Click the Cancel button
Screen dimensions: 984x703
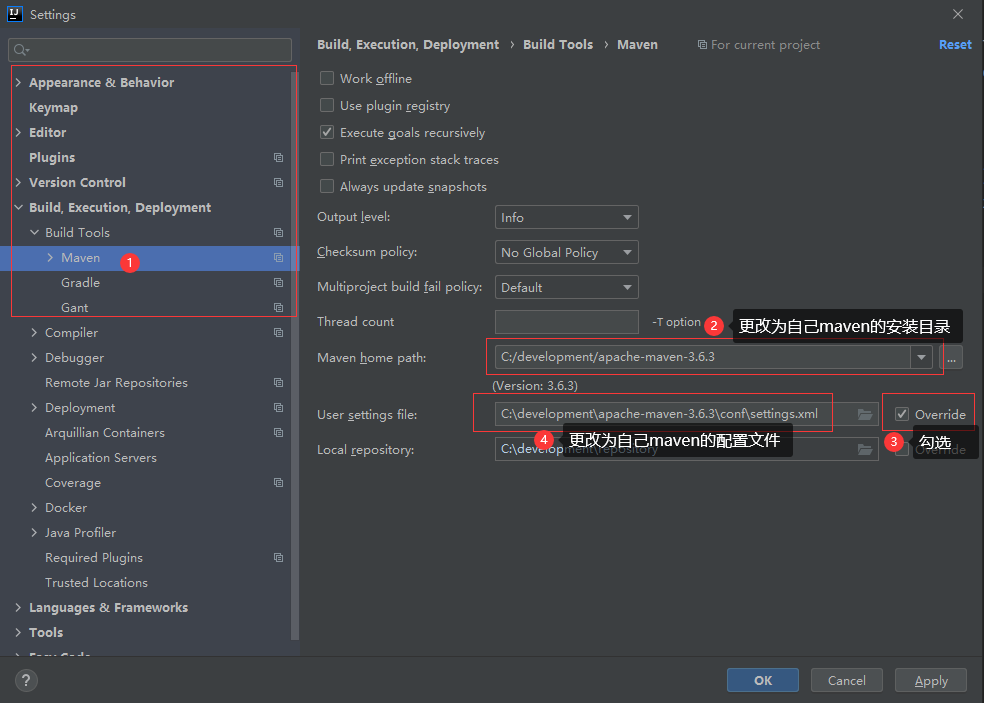point(847,680)
